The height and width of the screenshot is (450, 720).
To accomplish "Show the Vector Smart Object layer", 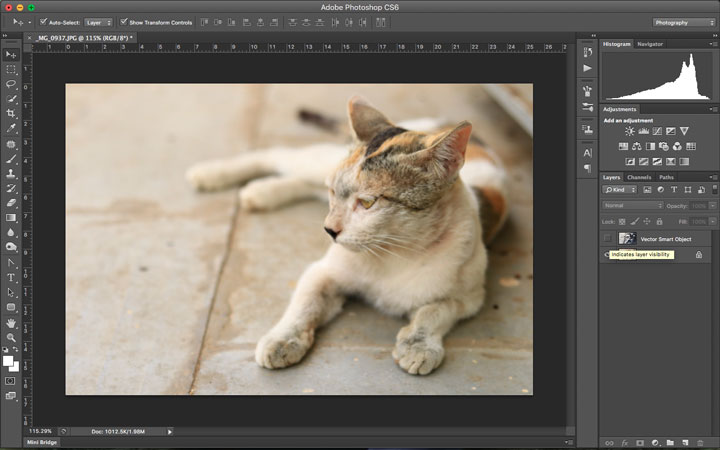I will coord(607,238).
